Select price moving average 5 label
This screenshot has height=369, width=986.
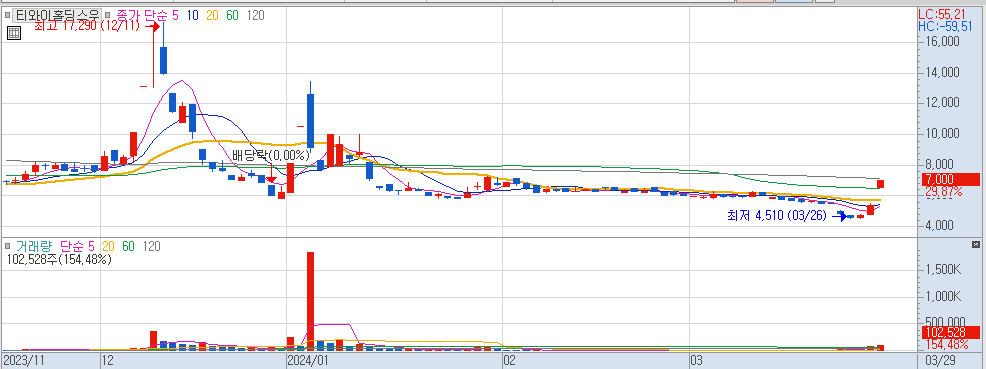click(x=174, y=15)
